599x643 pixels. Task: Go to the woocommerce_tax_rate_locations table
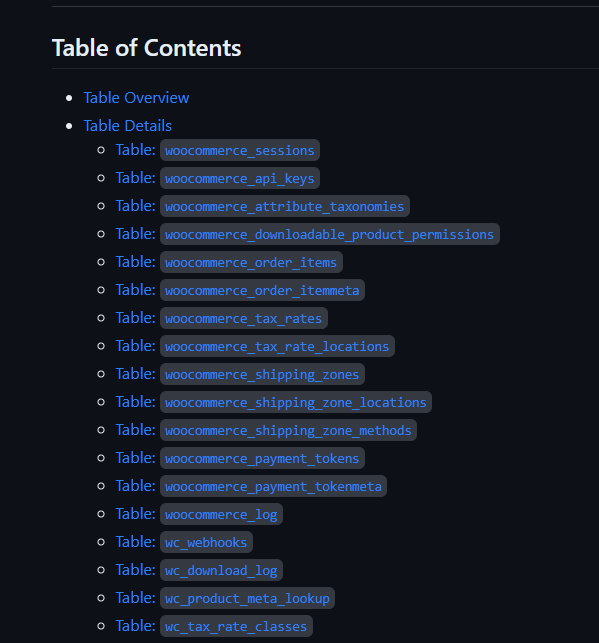tap(255, 346)
